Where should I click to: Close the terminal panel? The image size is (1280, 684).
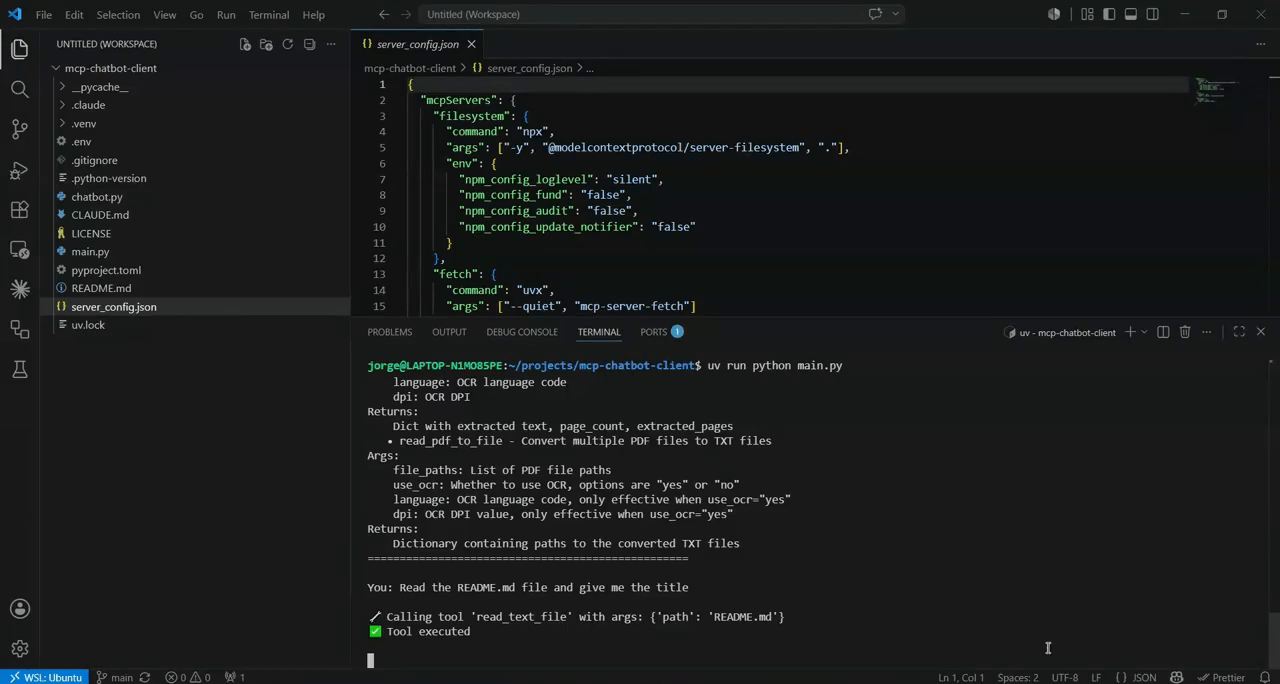(x=1260, y=332)
